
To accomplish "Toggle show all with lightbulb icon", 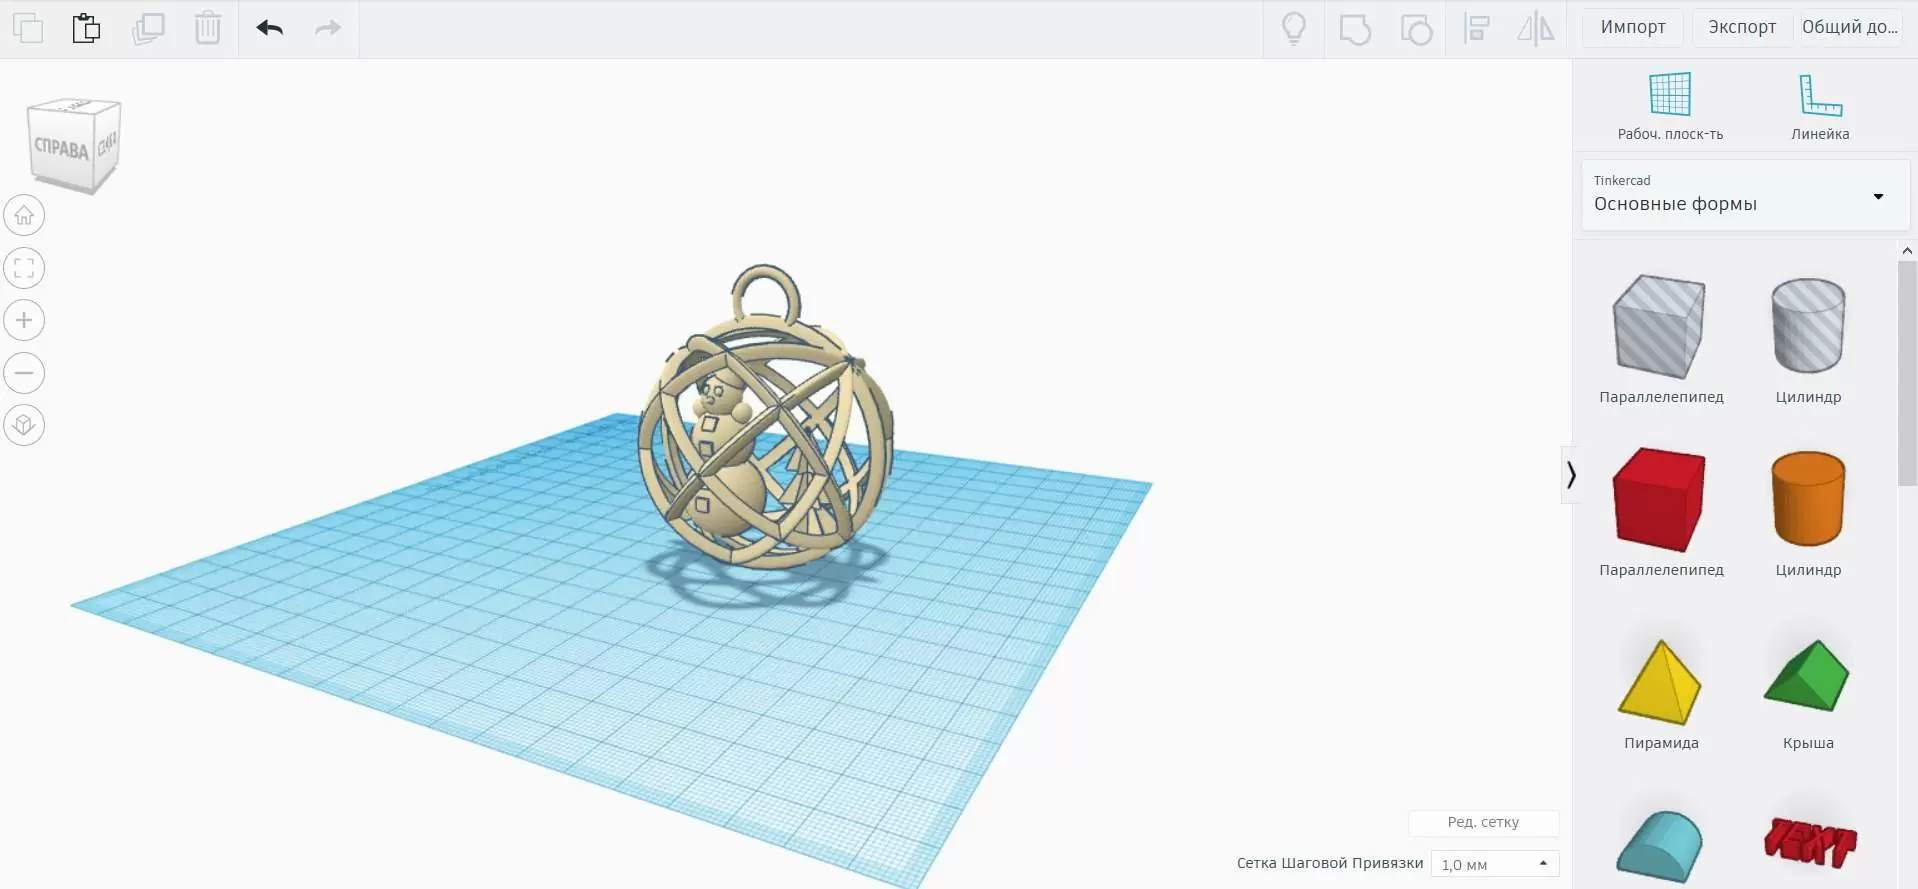I will (1293, 28).
